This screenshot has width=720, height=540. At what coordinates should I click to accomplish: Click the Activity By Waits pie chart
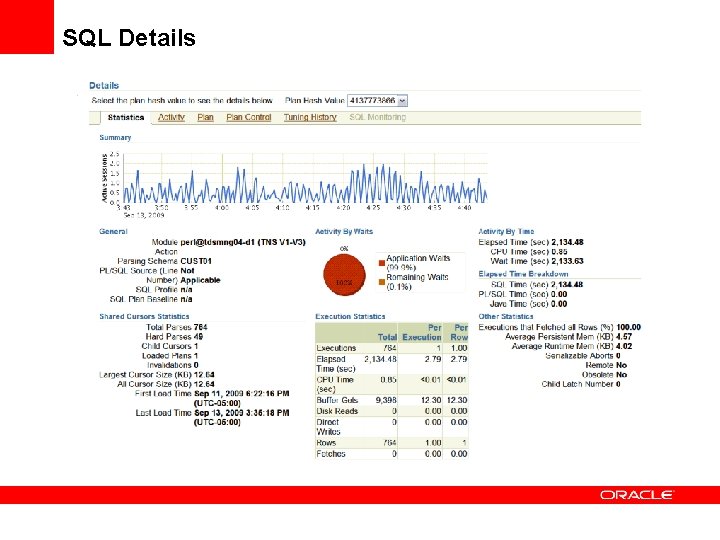tap(344, 275)
